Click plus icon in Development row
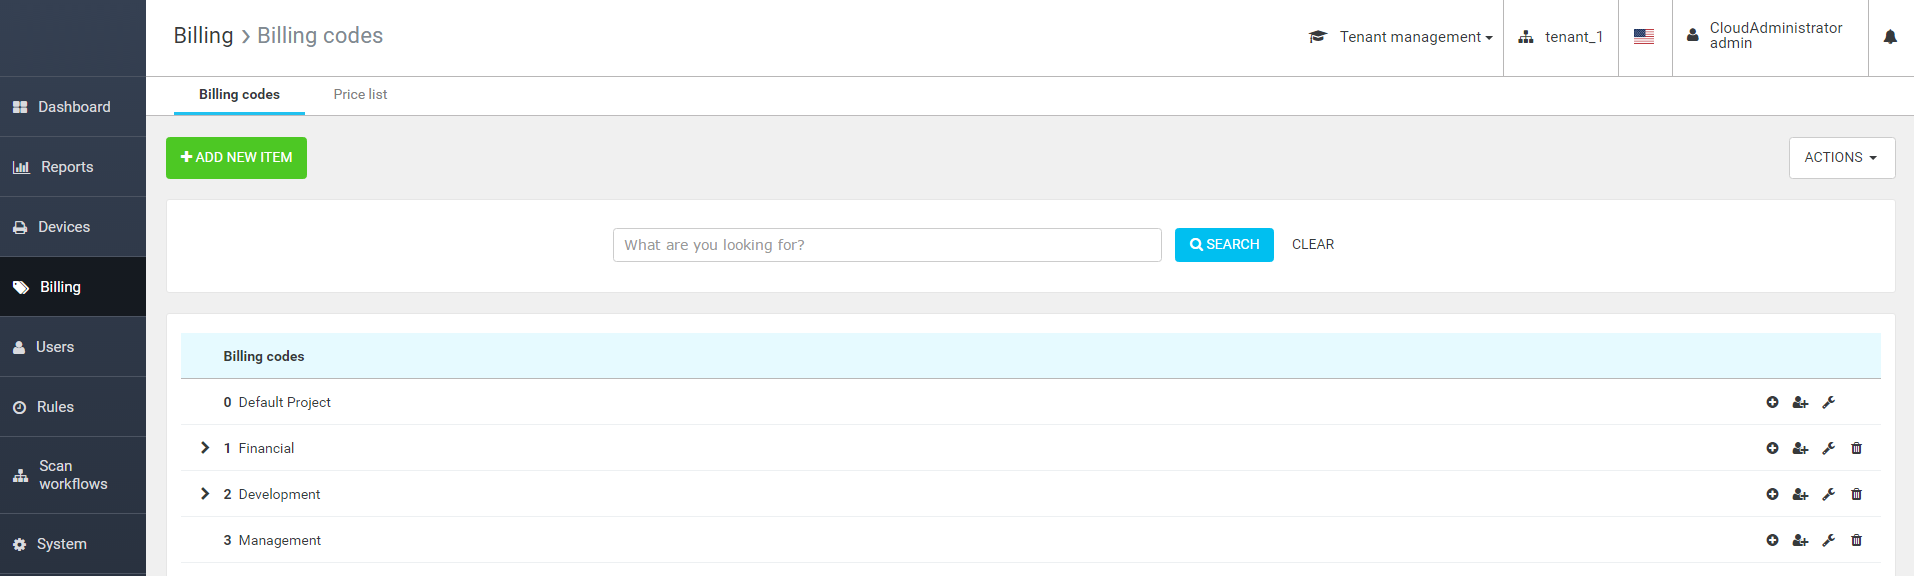1914x576 pixels. (1772, 494)
